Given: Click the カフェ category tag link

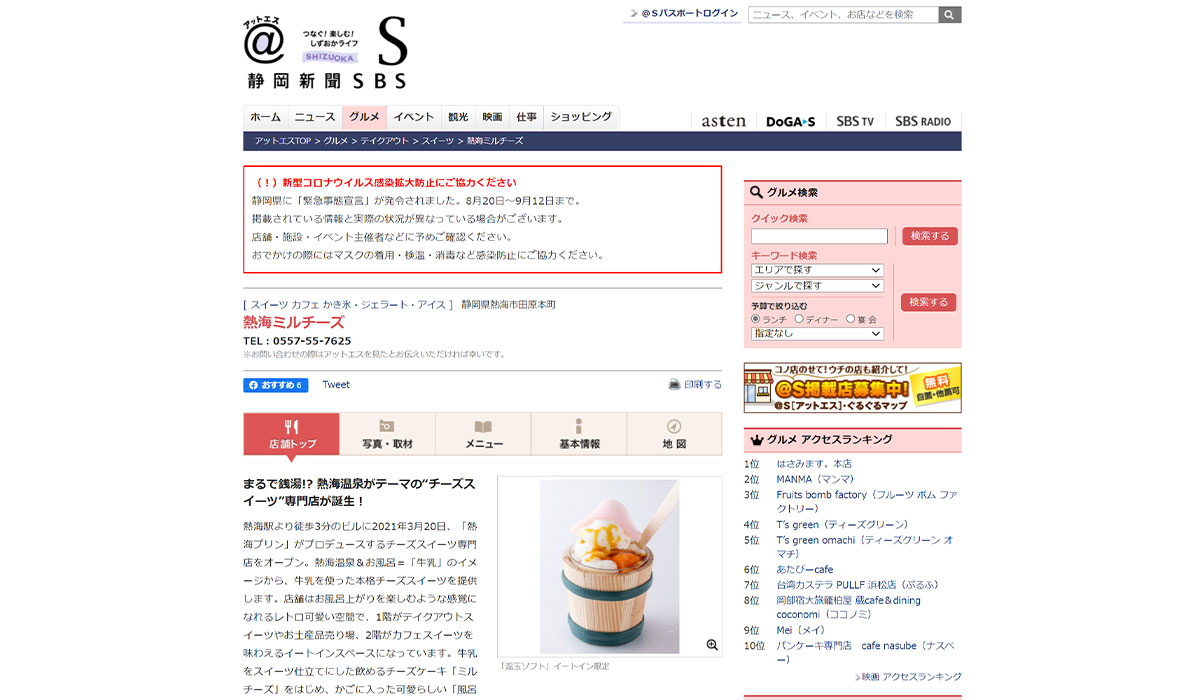Looking at the screenshot, I should (305, 304).
